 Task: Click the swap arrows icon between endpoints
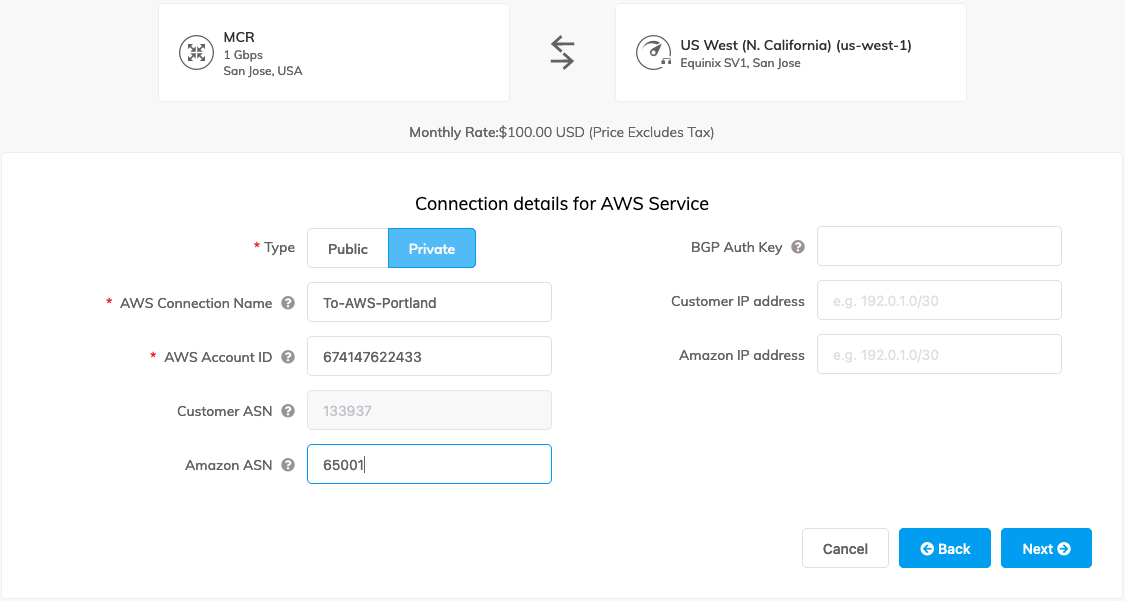coord(562,53)
